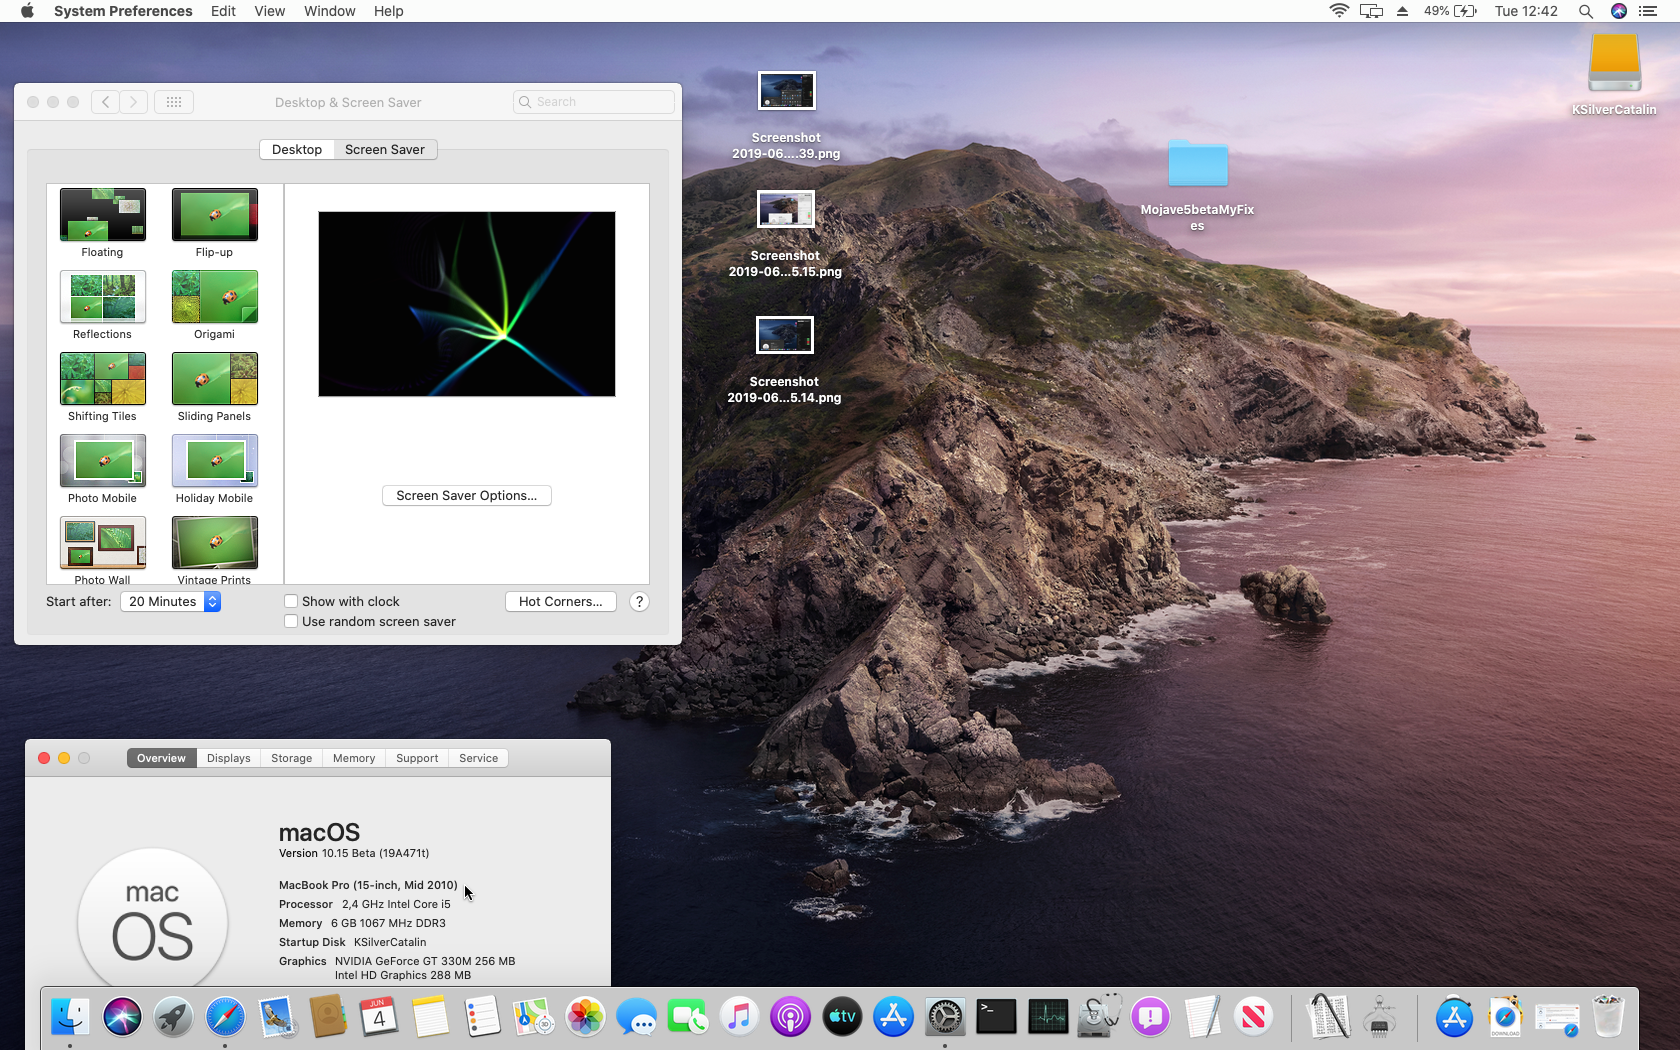Switch to Displays tab in About This Mac
The height and width of the screenshot is (1050, 1680).
click(229, 758)
